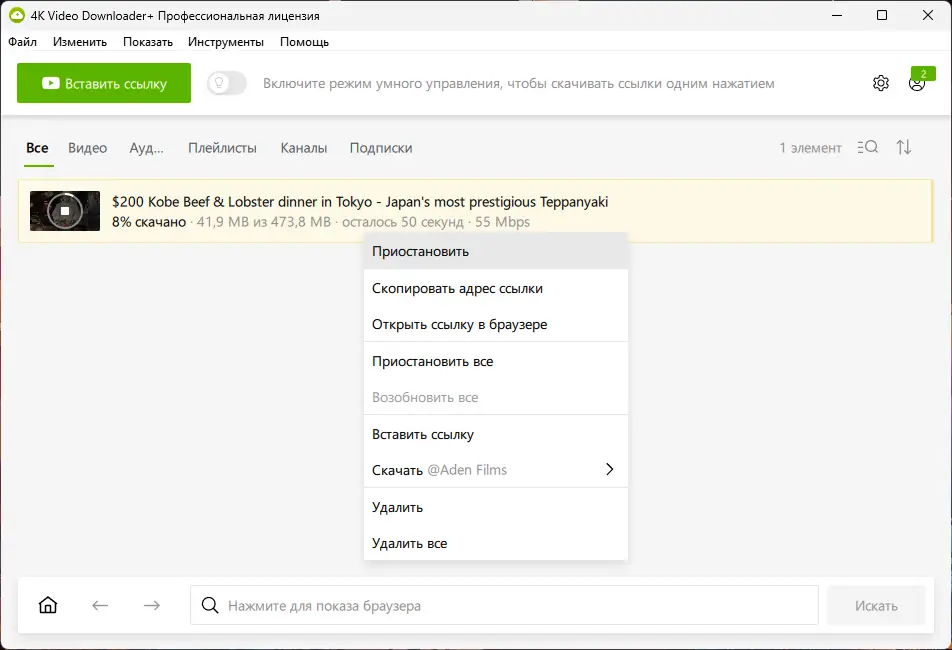Click the green Вставить ссылку button
Screen dimensions: 952x650
104,83
